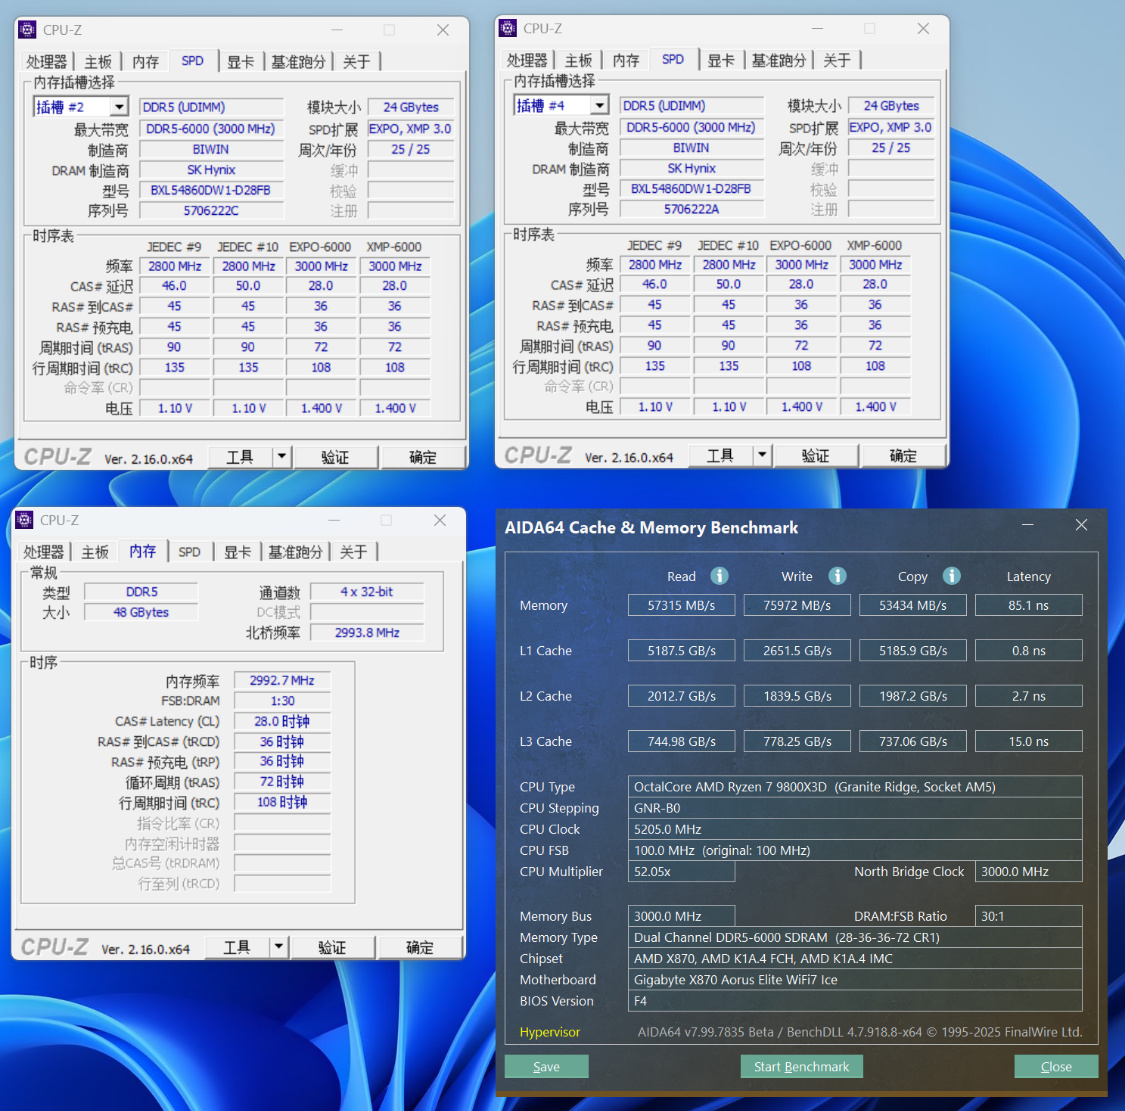Screen dimensions: 1125x1111
Task: Click Start Benchmark button in AIDA64
Action: click(801, 1067)
